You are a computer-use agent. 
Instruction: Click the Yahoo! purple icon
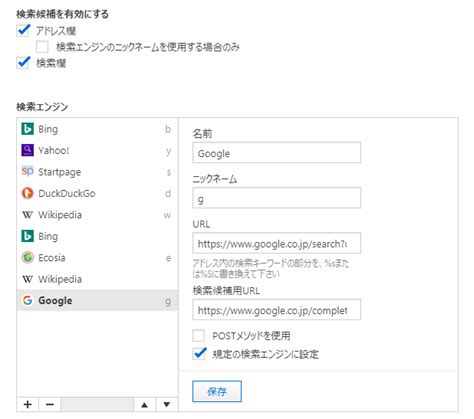[27, 150]
